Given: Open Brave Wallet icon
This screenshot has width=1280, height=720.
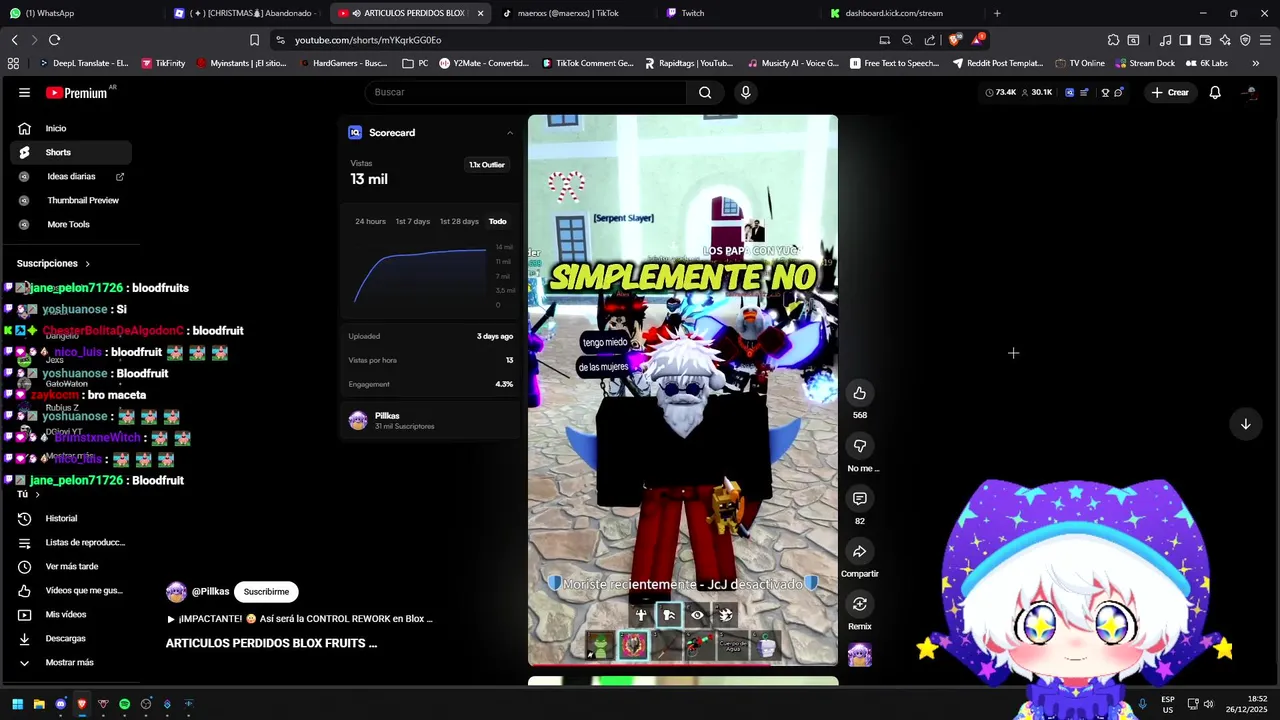Looking at the screenshot, I should click(x=1205, y=40).
